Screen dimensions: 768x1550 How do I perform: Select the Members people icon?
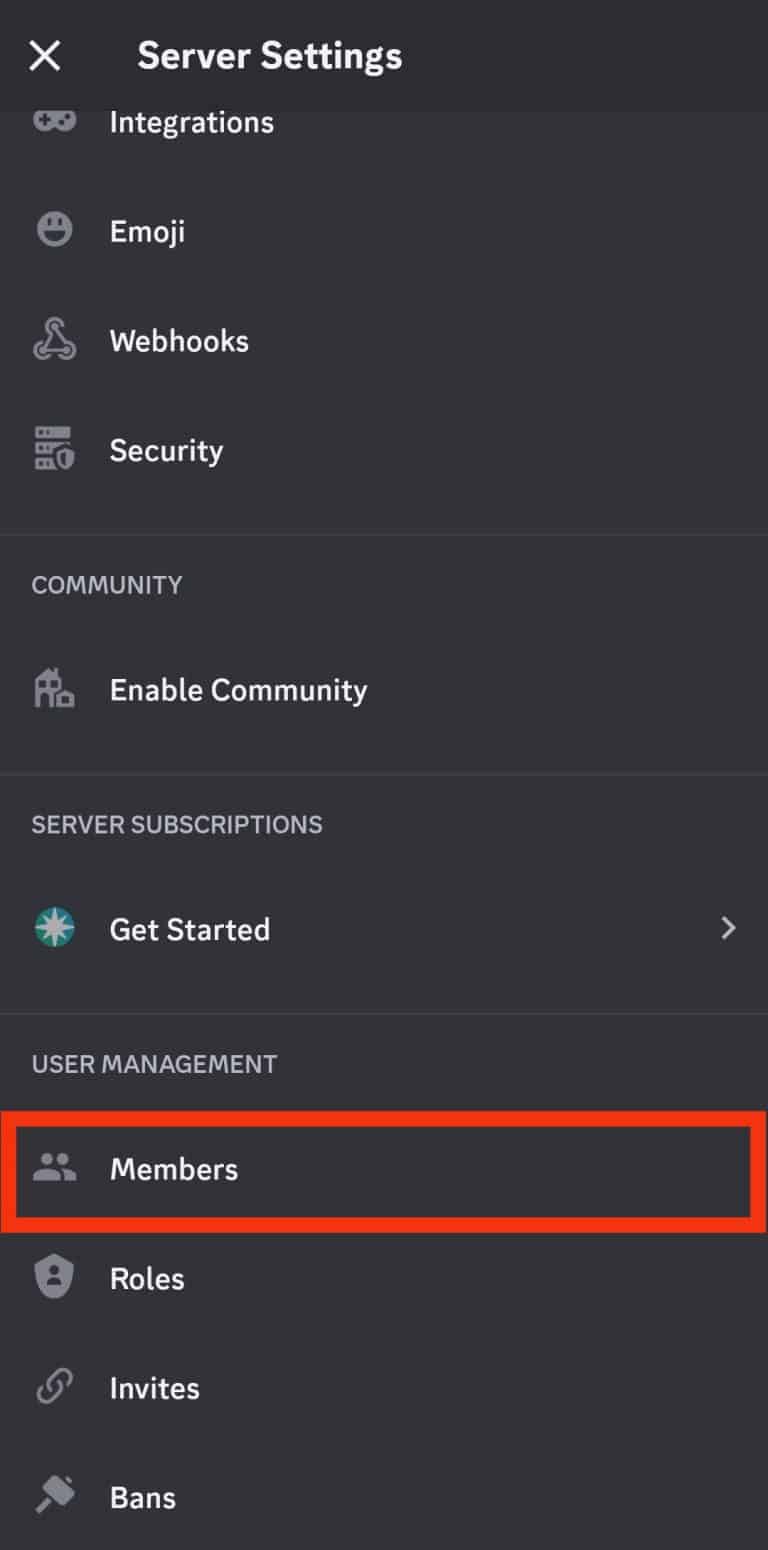55,1168
